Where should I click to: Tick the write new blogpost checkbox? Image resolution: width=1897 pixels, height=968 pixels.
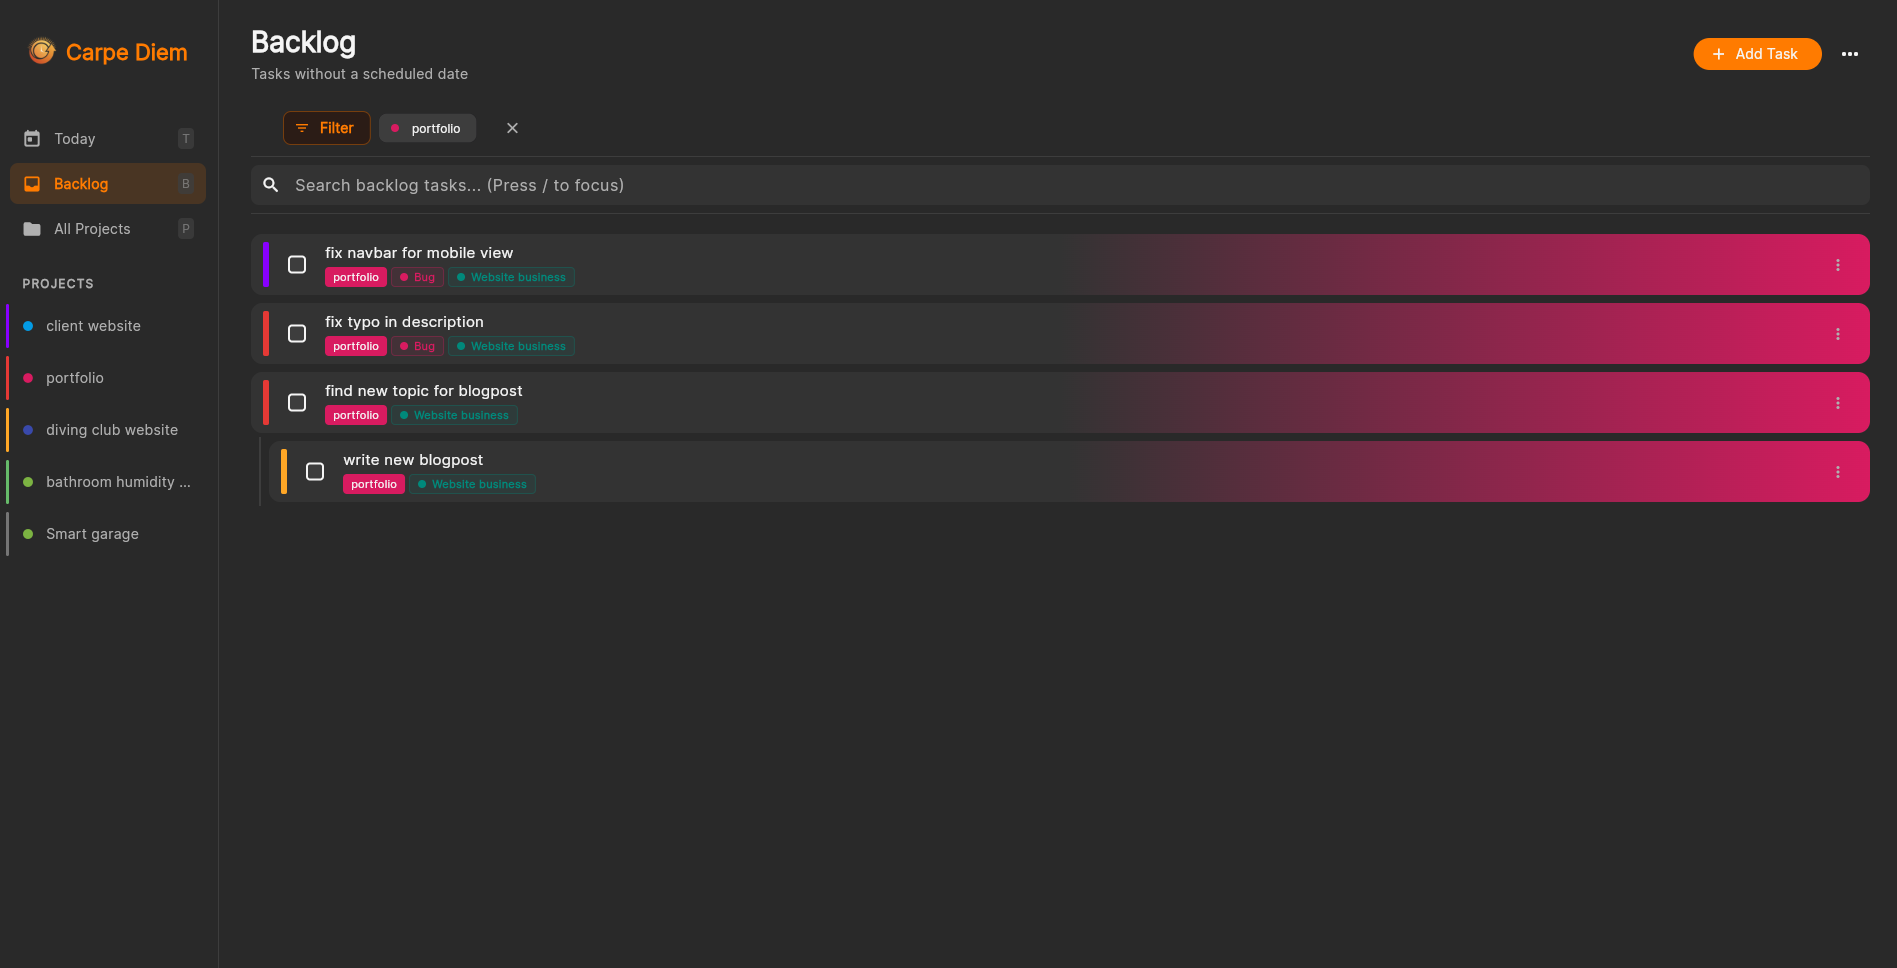coord(315,472)
